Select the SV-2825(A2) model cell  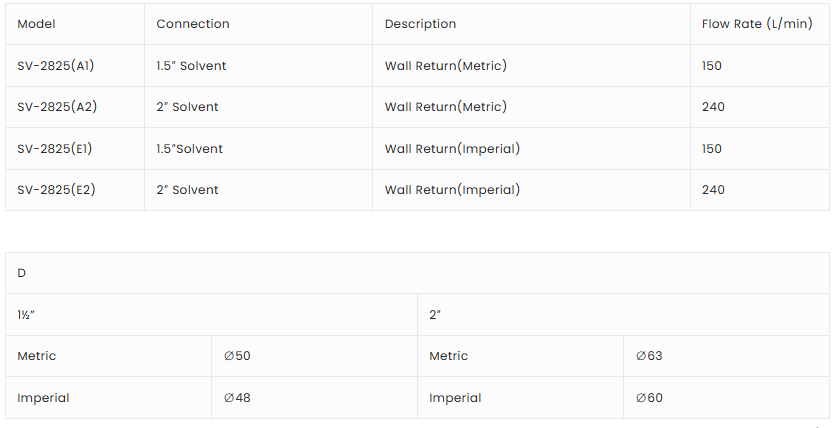(57, 107)
